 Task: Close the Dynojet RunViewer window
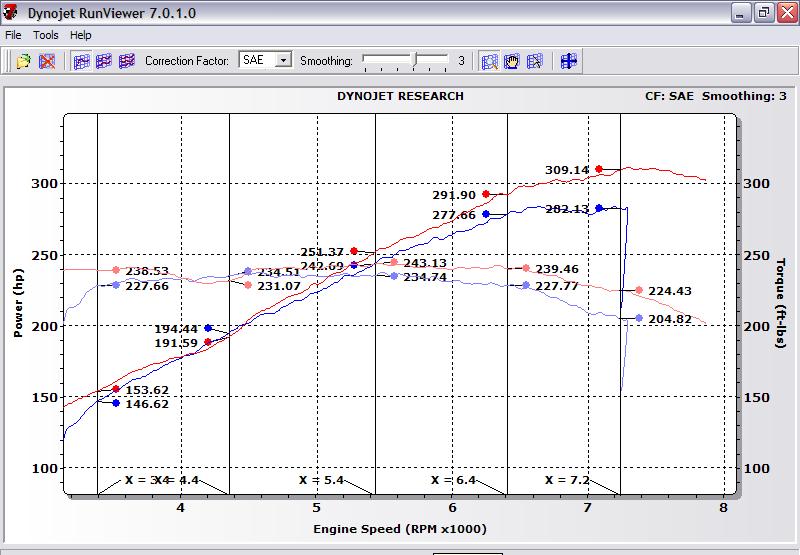click(787, 13)
